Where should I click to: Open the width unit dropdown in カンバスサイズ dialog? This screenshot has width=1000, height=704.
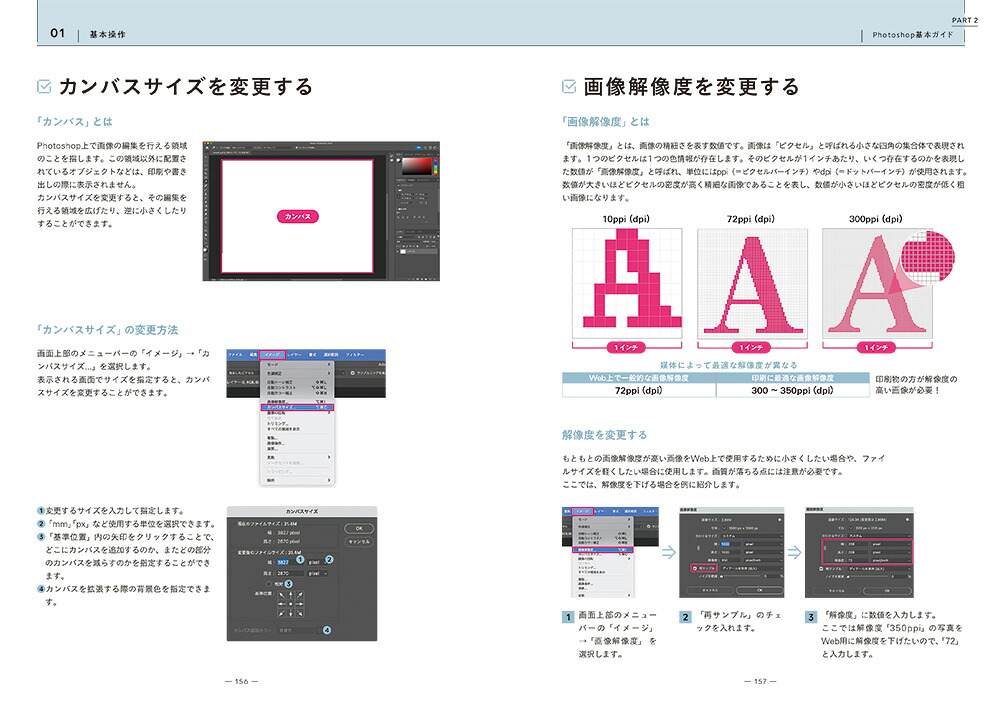pos(318,562)
